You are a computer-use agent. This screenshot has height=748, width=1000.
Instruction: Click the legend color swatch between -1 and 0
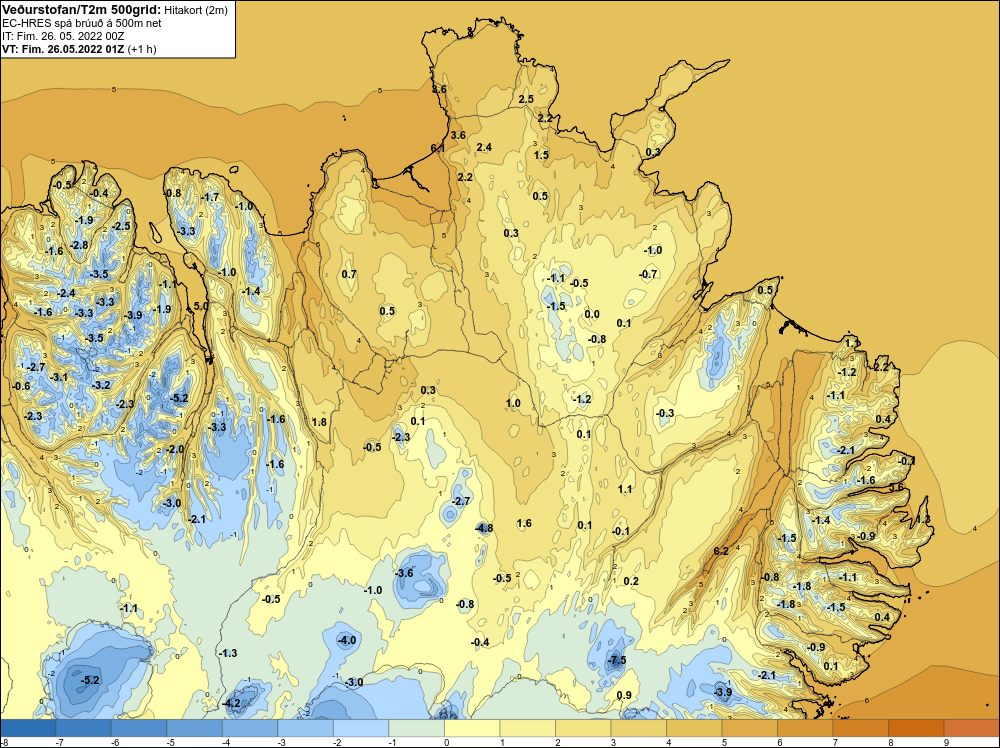[x=416, y=728]
